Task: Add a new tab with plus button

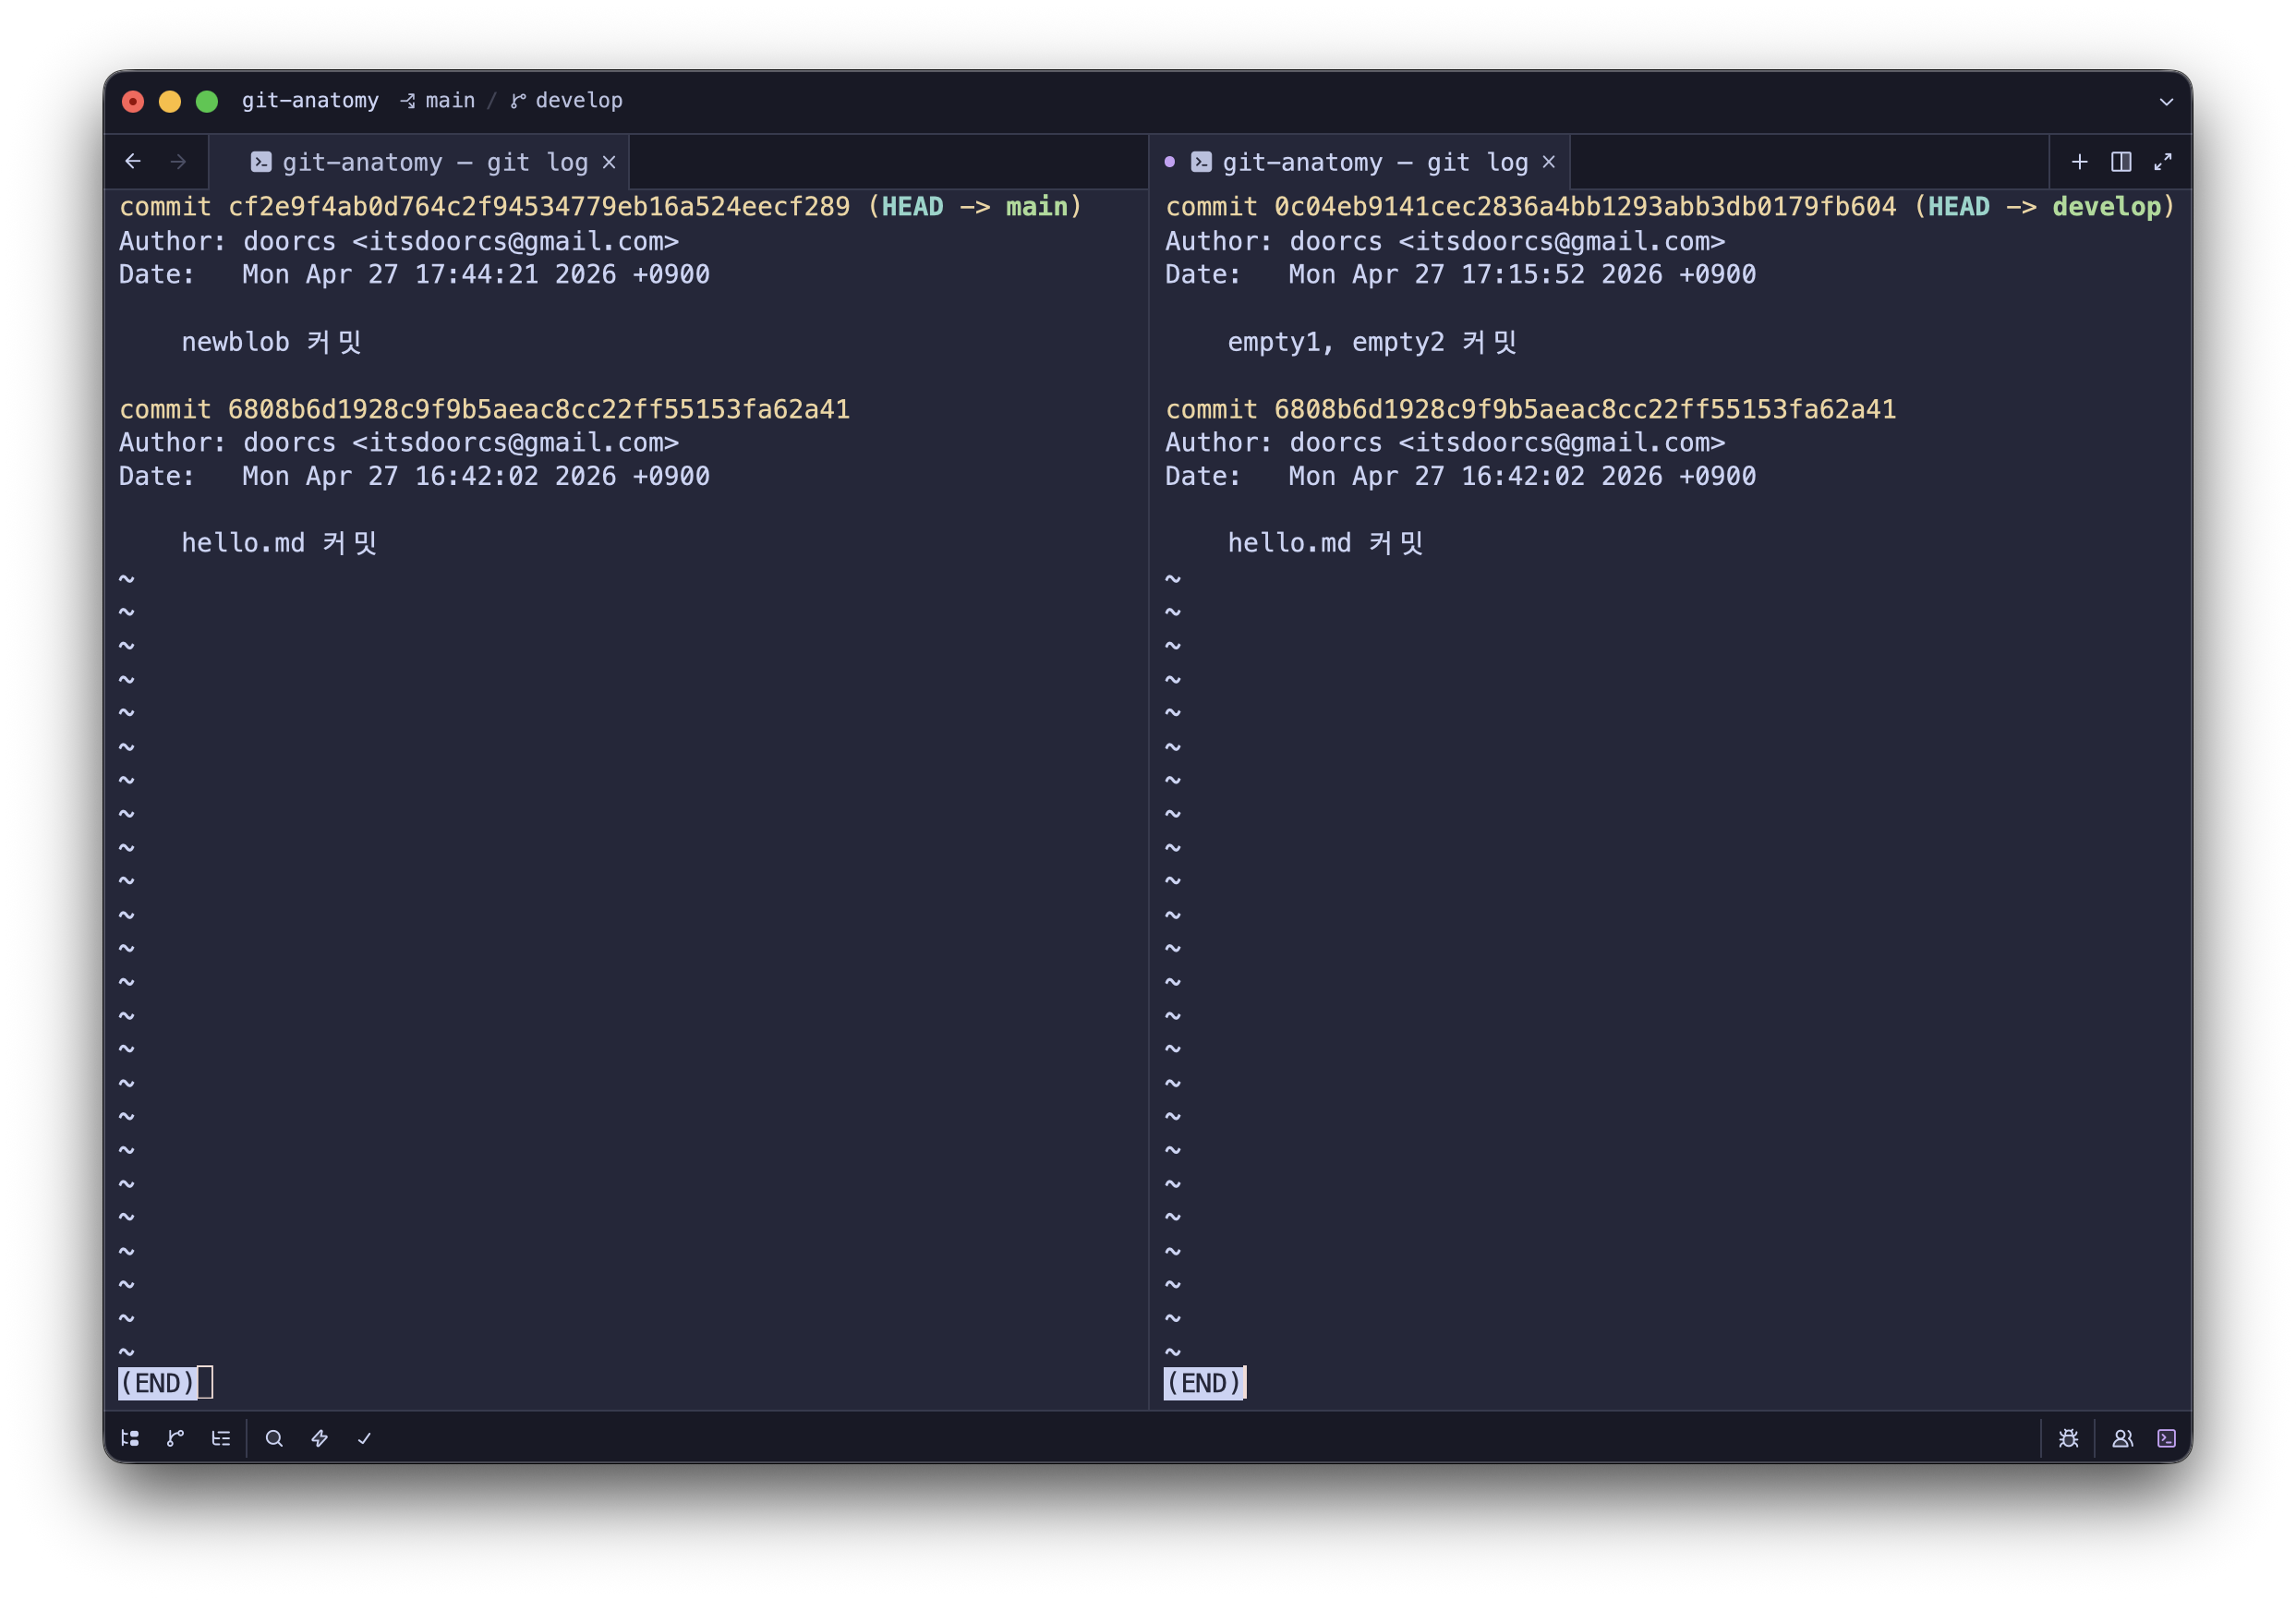Action: (2079, 162)
